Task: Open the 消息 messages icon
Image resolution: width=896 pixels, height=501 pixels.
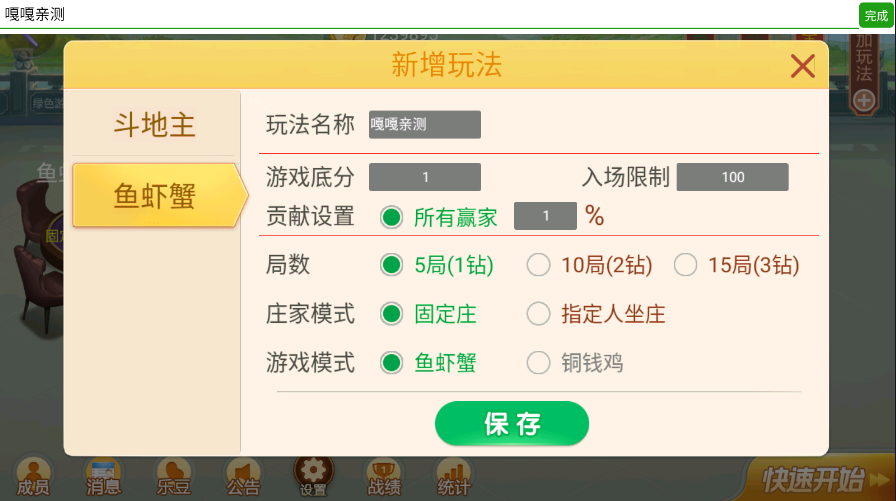Action: (x=103, y=477)
